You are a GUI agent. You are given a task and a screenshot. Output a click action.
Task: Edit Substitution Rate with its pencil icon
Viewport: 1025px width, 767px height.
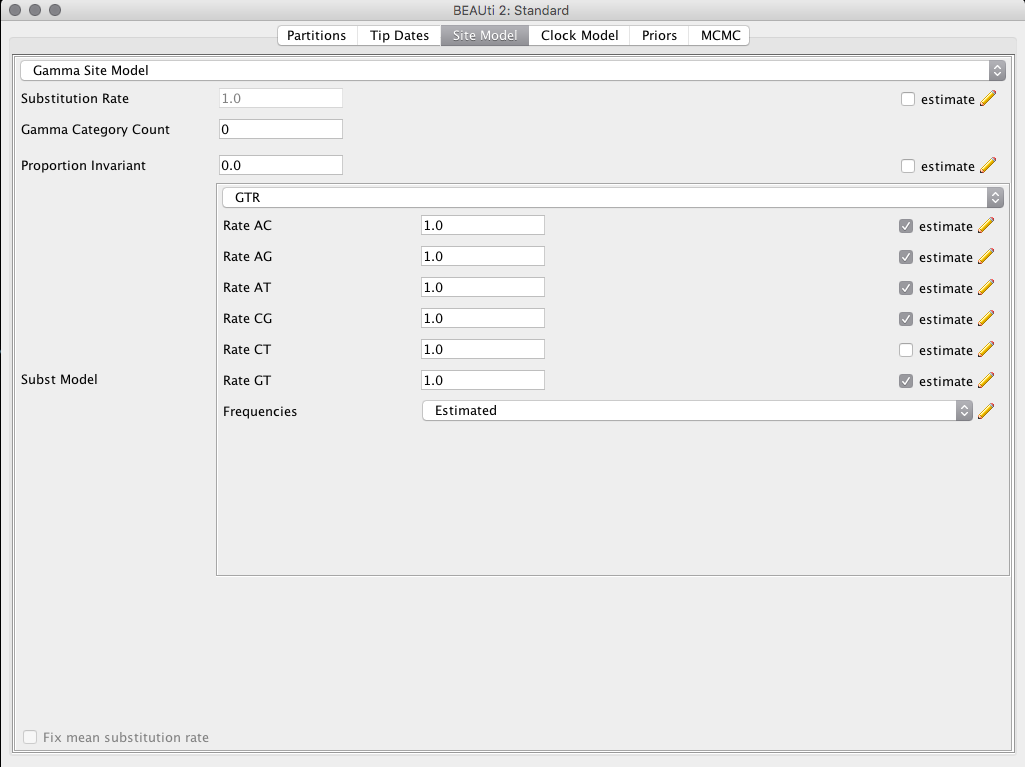pos(988,99)
